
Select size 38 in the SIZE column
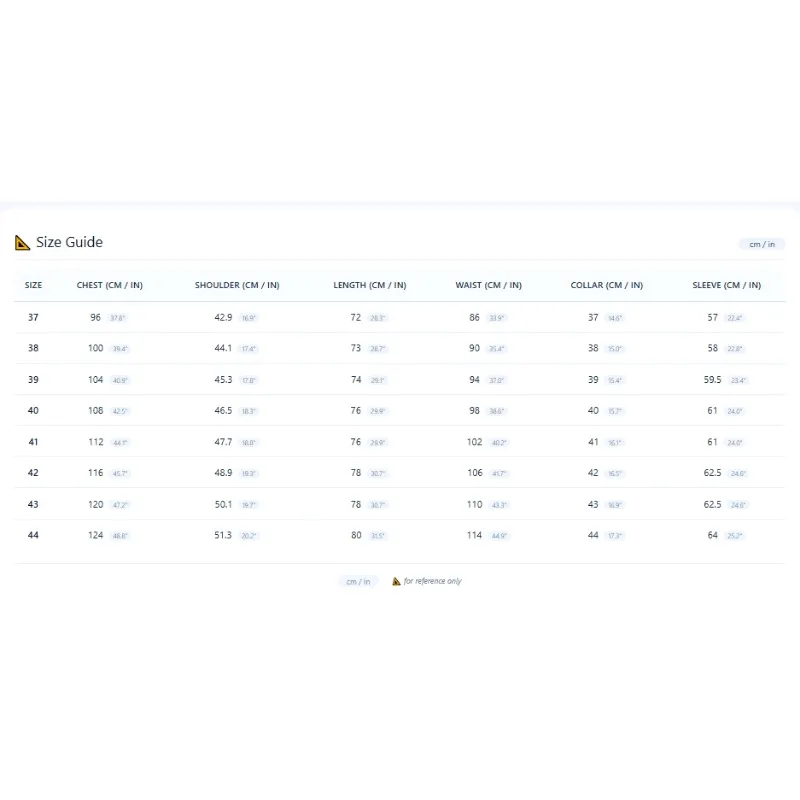[x=33, y=348]
